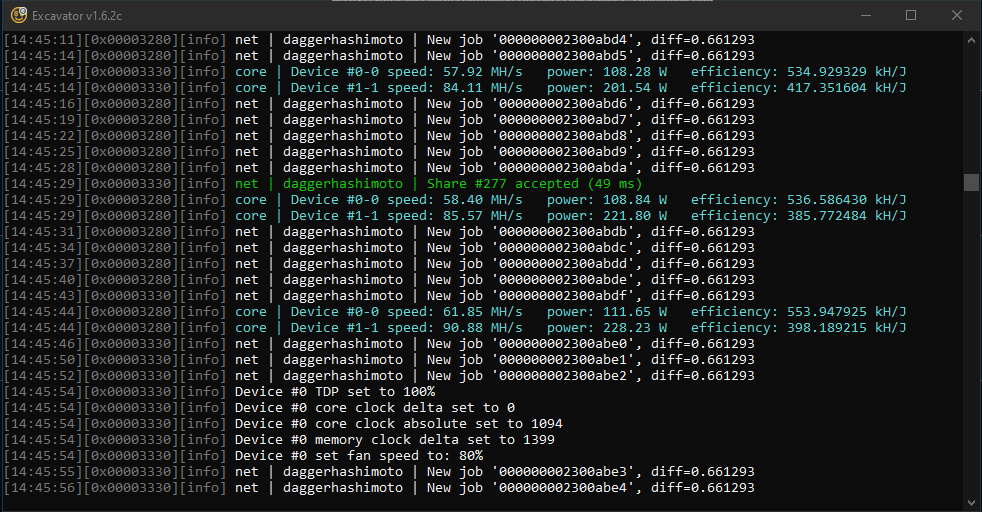
Task: Click job ID '000000002300abd7'
Action: coord(563,120)
